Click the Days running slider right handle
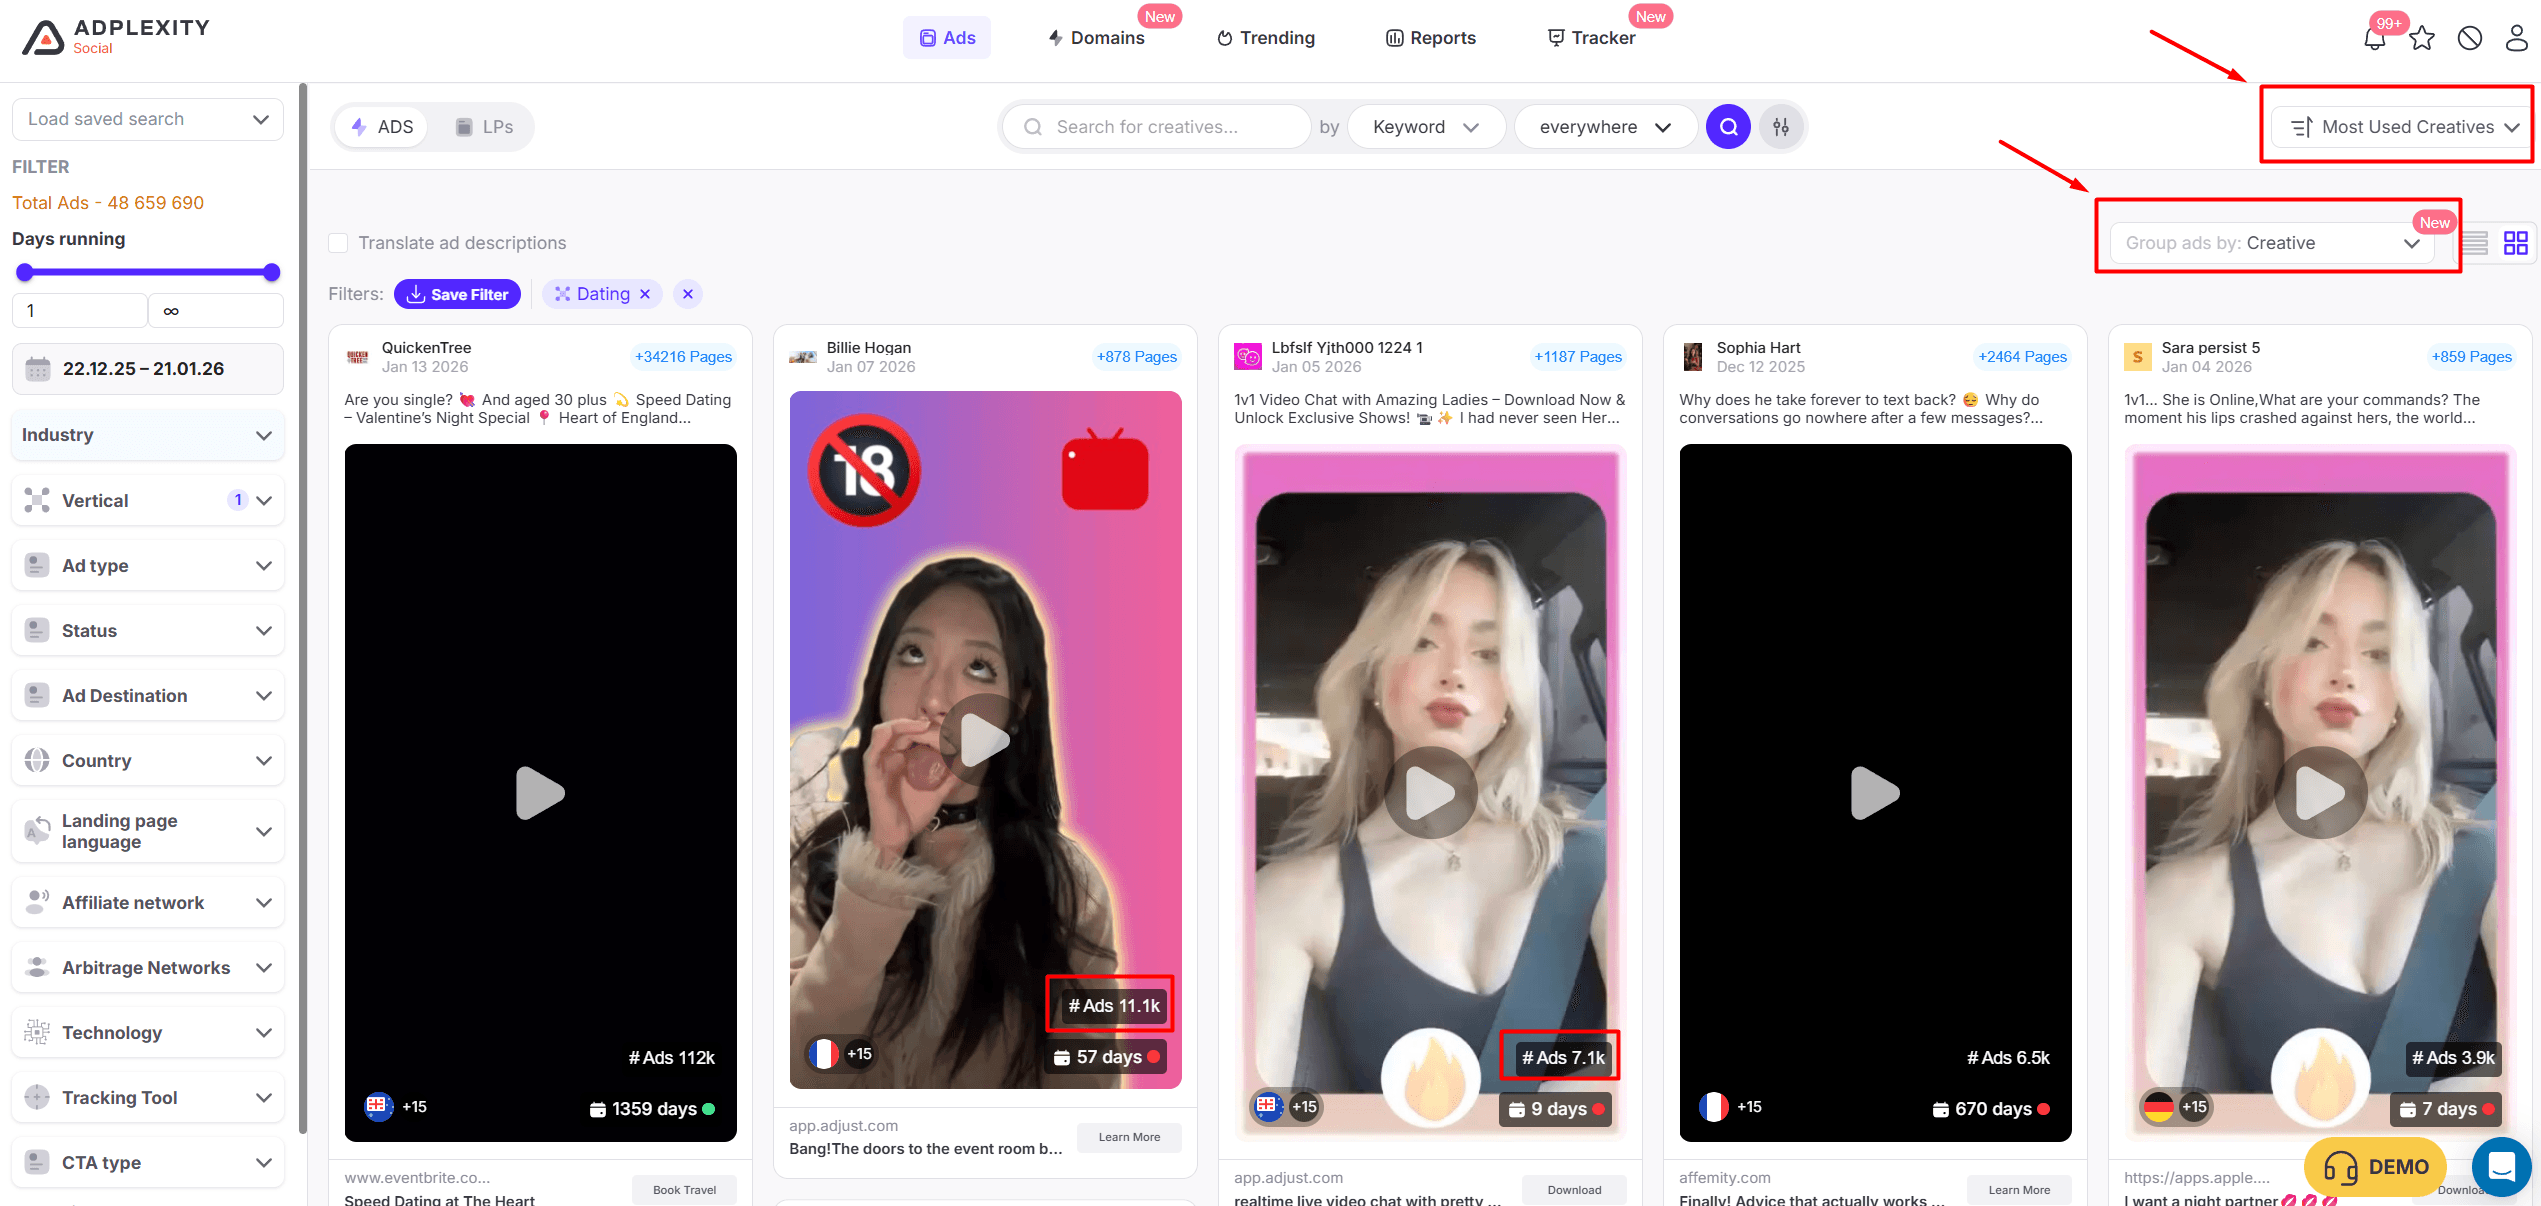This screenshot has width=2541, height=1206. coord(271,272)
